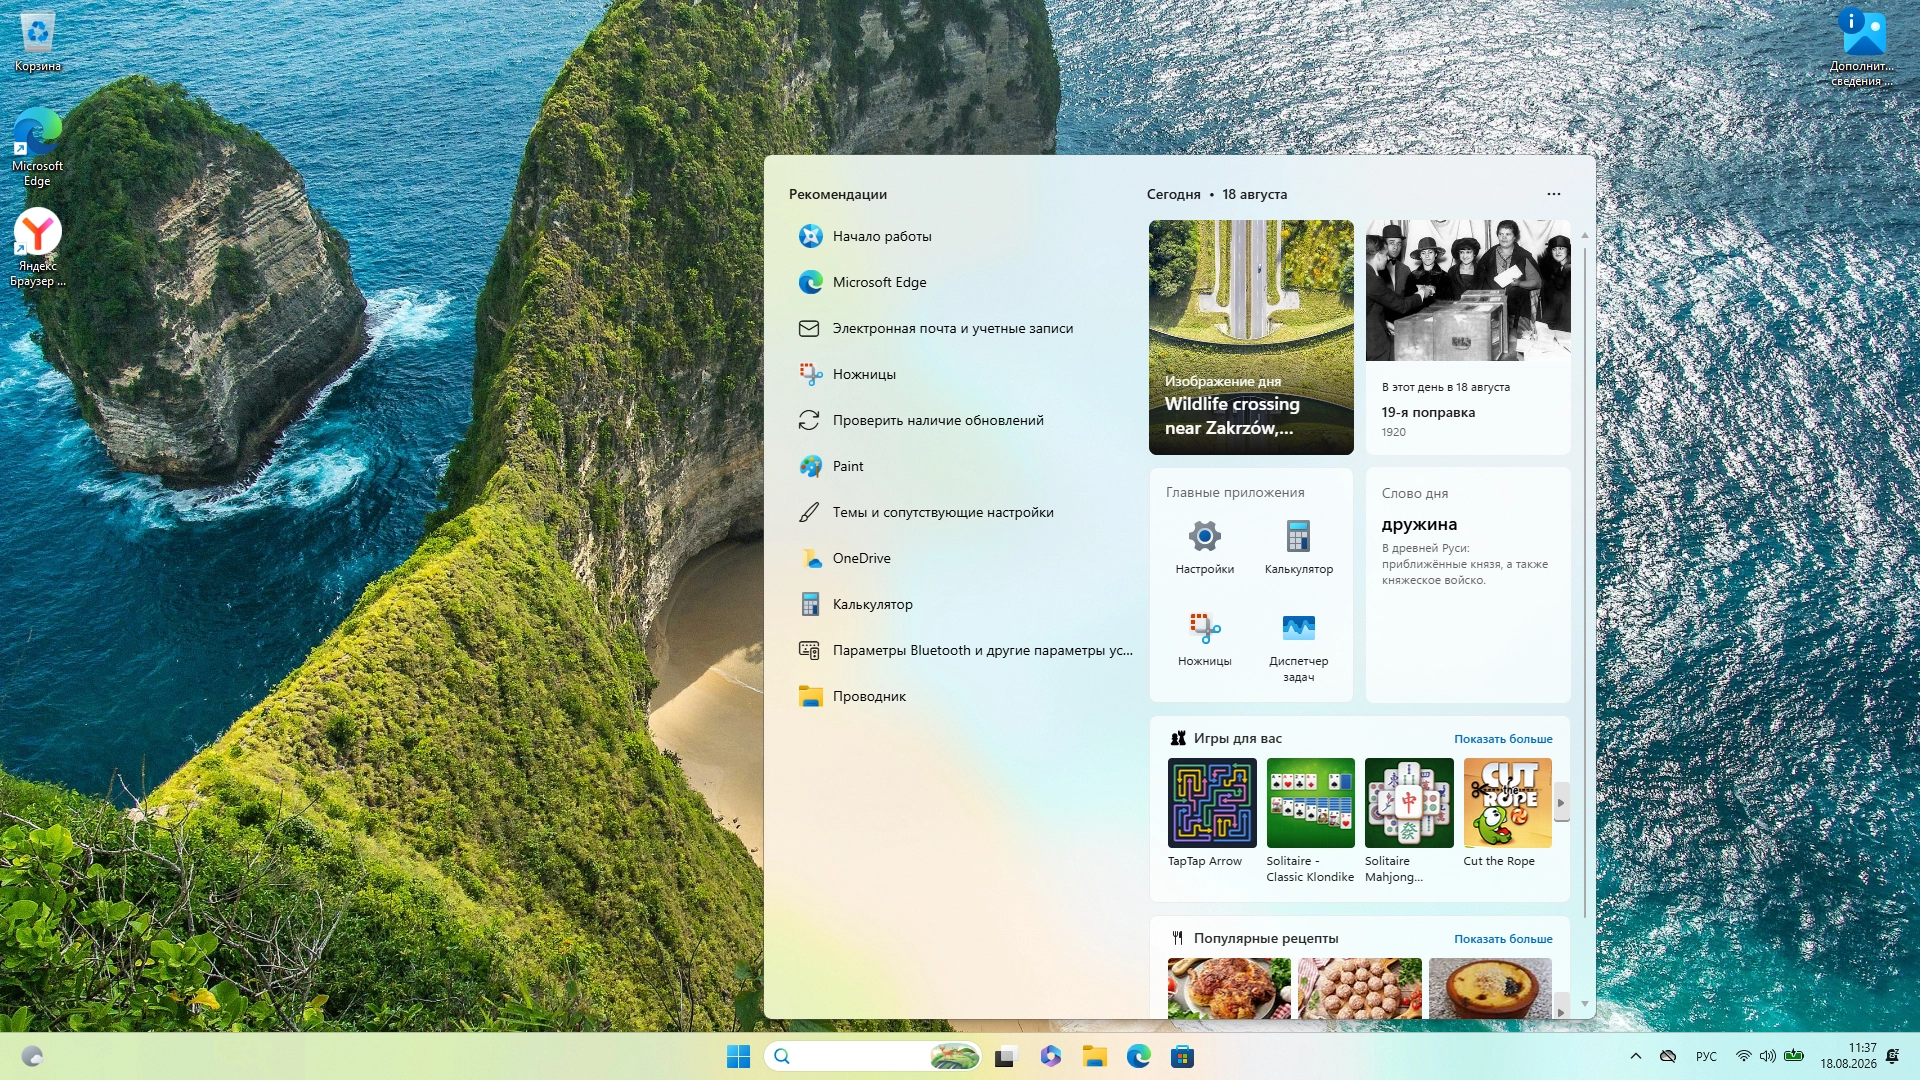
Task: Open the notifications bell icon
Action: 1892,1056
